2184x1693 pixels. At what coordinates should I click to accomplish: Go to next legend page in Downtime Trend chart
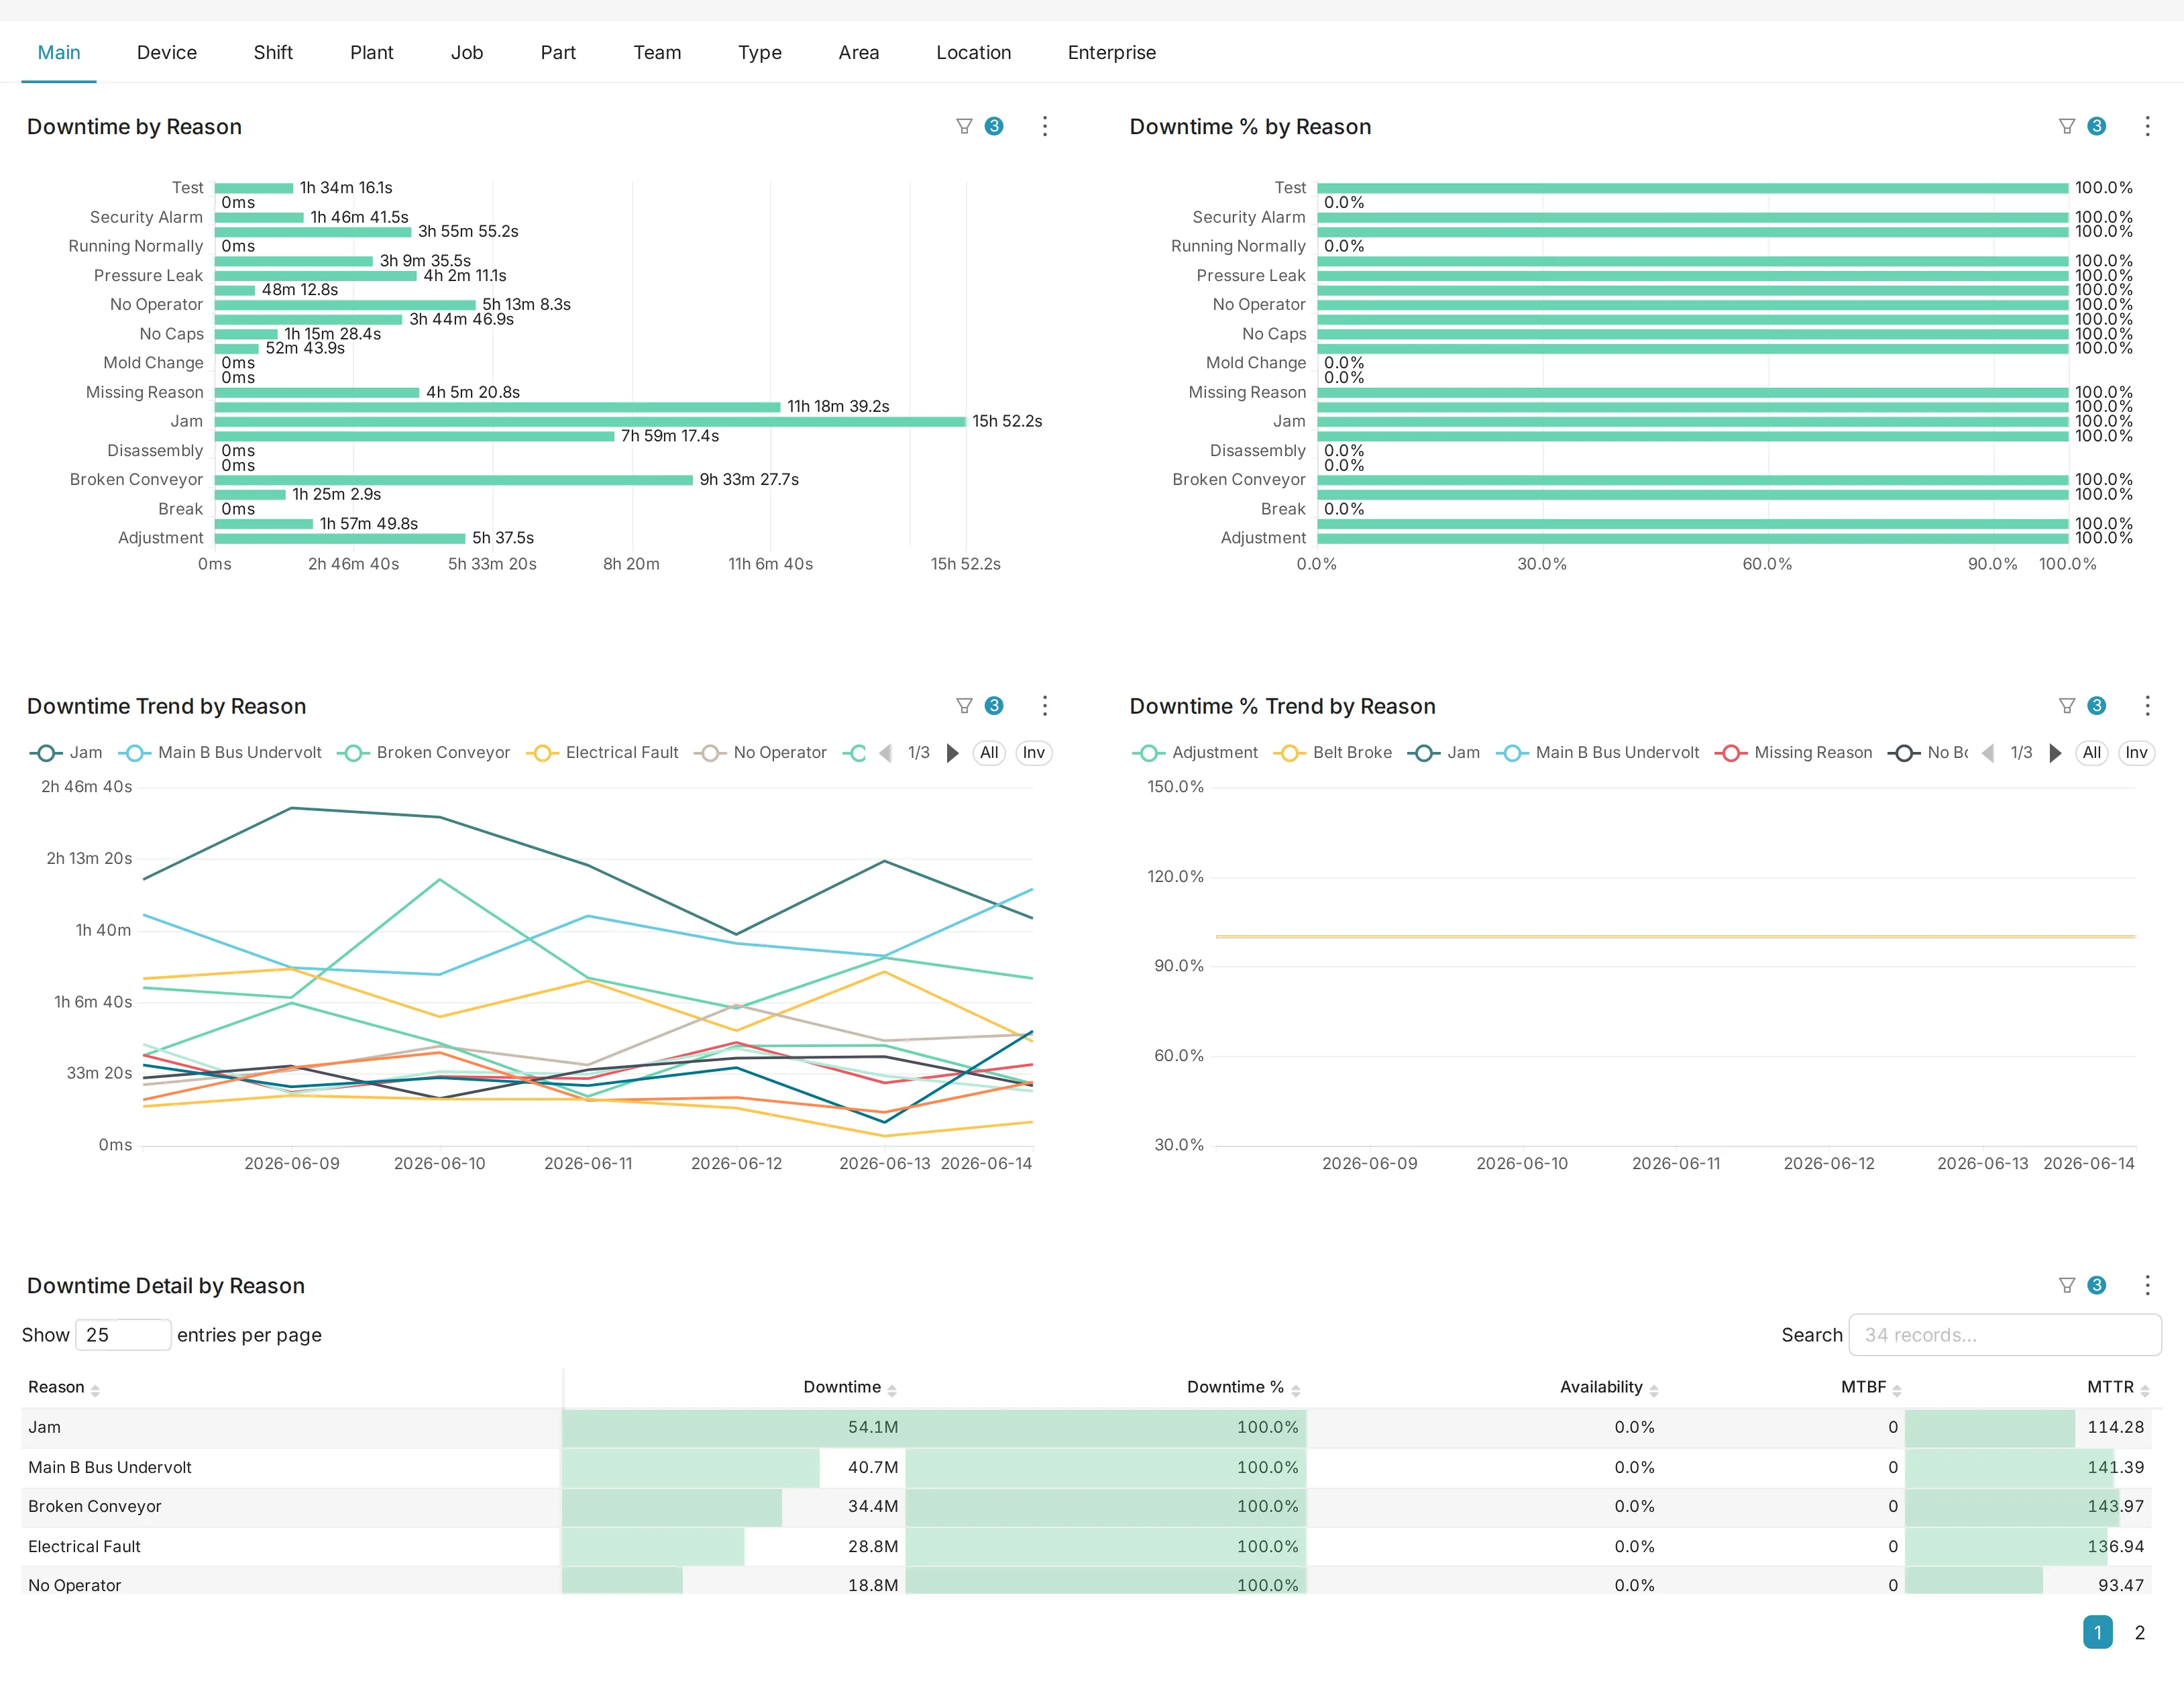pyautogui.click(x=952, y=753)
